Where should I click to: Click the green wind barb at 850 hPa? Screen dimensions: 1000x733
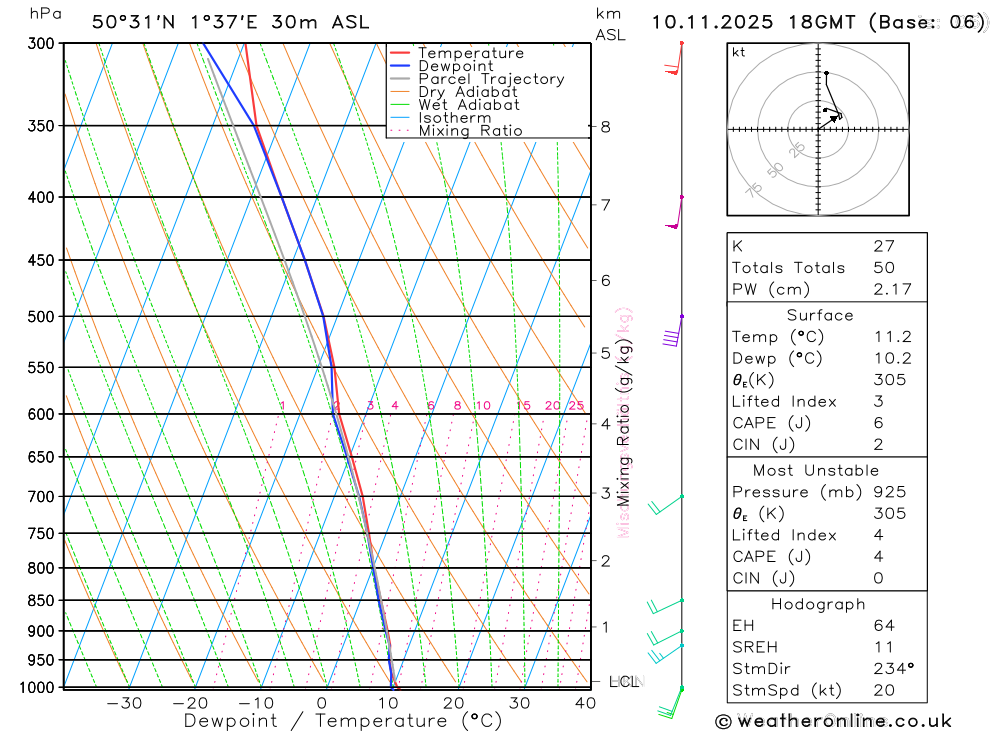coord(665,606)
